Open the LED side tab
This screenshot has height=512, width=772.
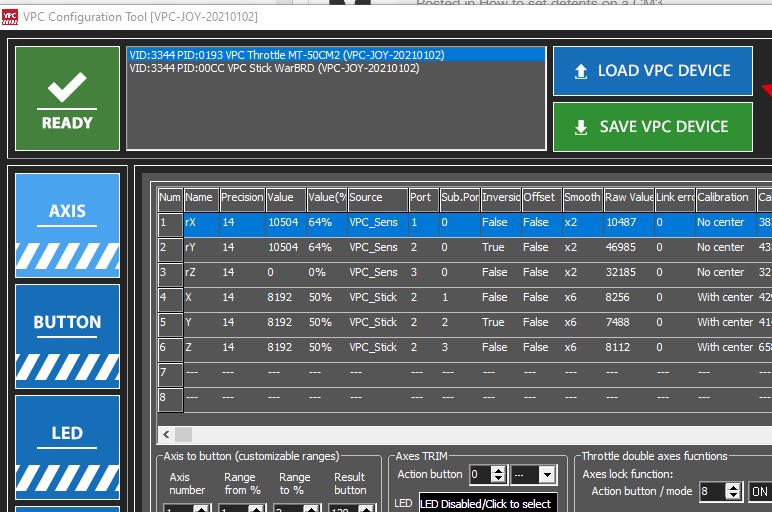point(67,447)
